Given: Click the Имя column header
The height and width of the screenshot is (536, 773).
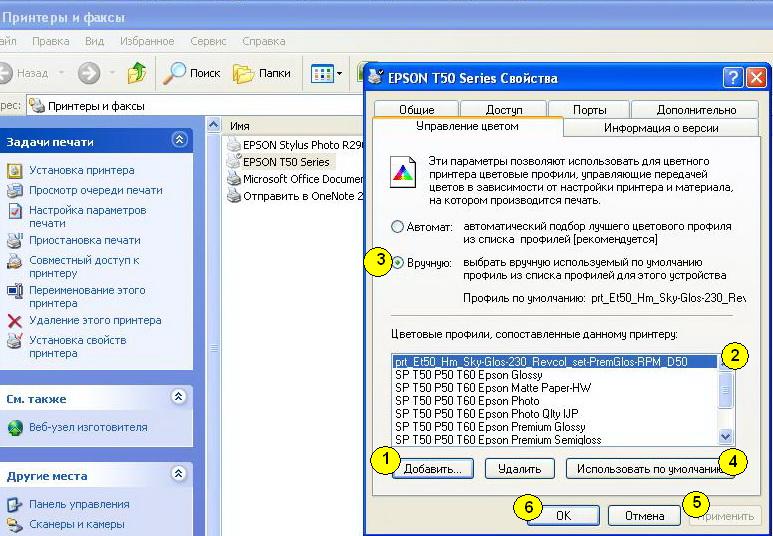Looking at the screenshot, I should (293, 126).
